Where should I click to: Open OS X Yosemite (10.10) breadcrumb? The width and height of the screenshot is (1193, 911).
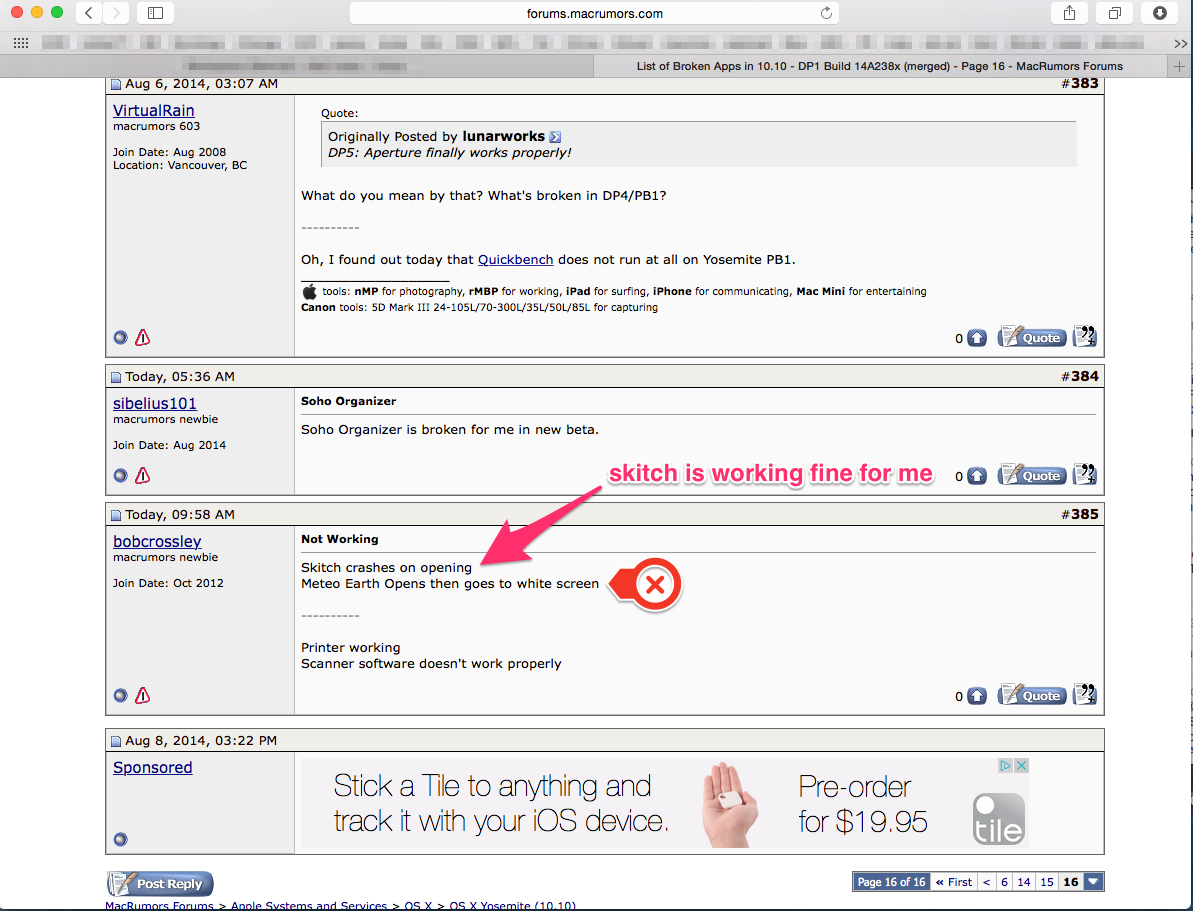tap(513, 906)
